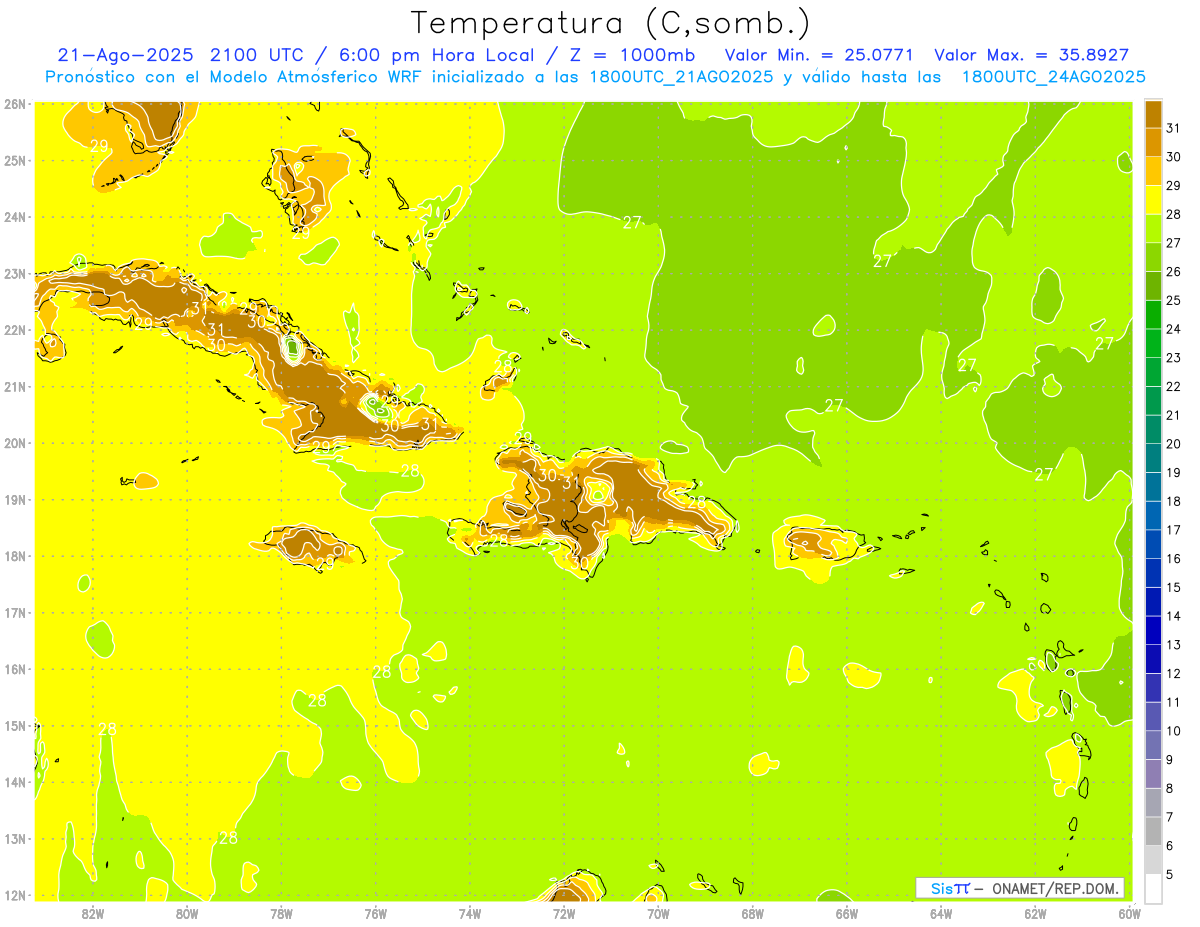Select the 'Valor Min. = 25.0771' value
This screenshot has width=1200, height=927.
[821, 55]
